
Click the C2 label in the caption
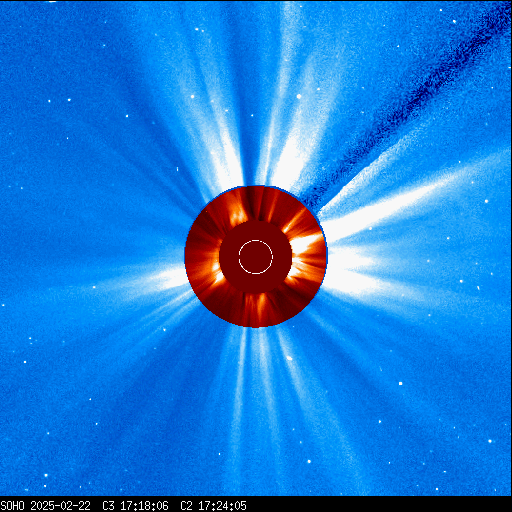(186, 506)
